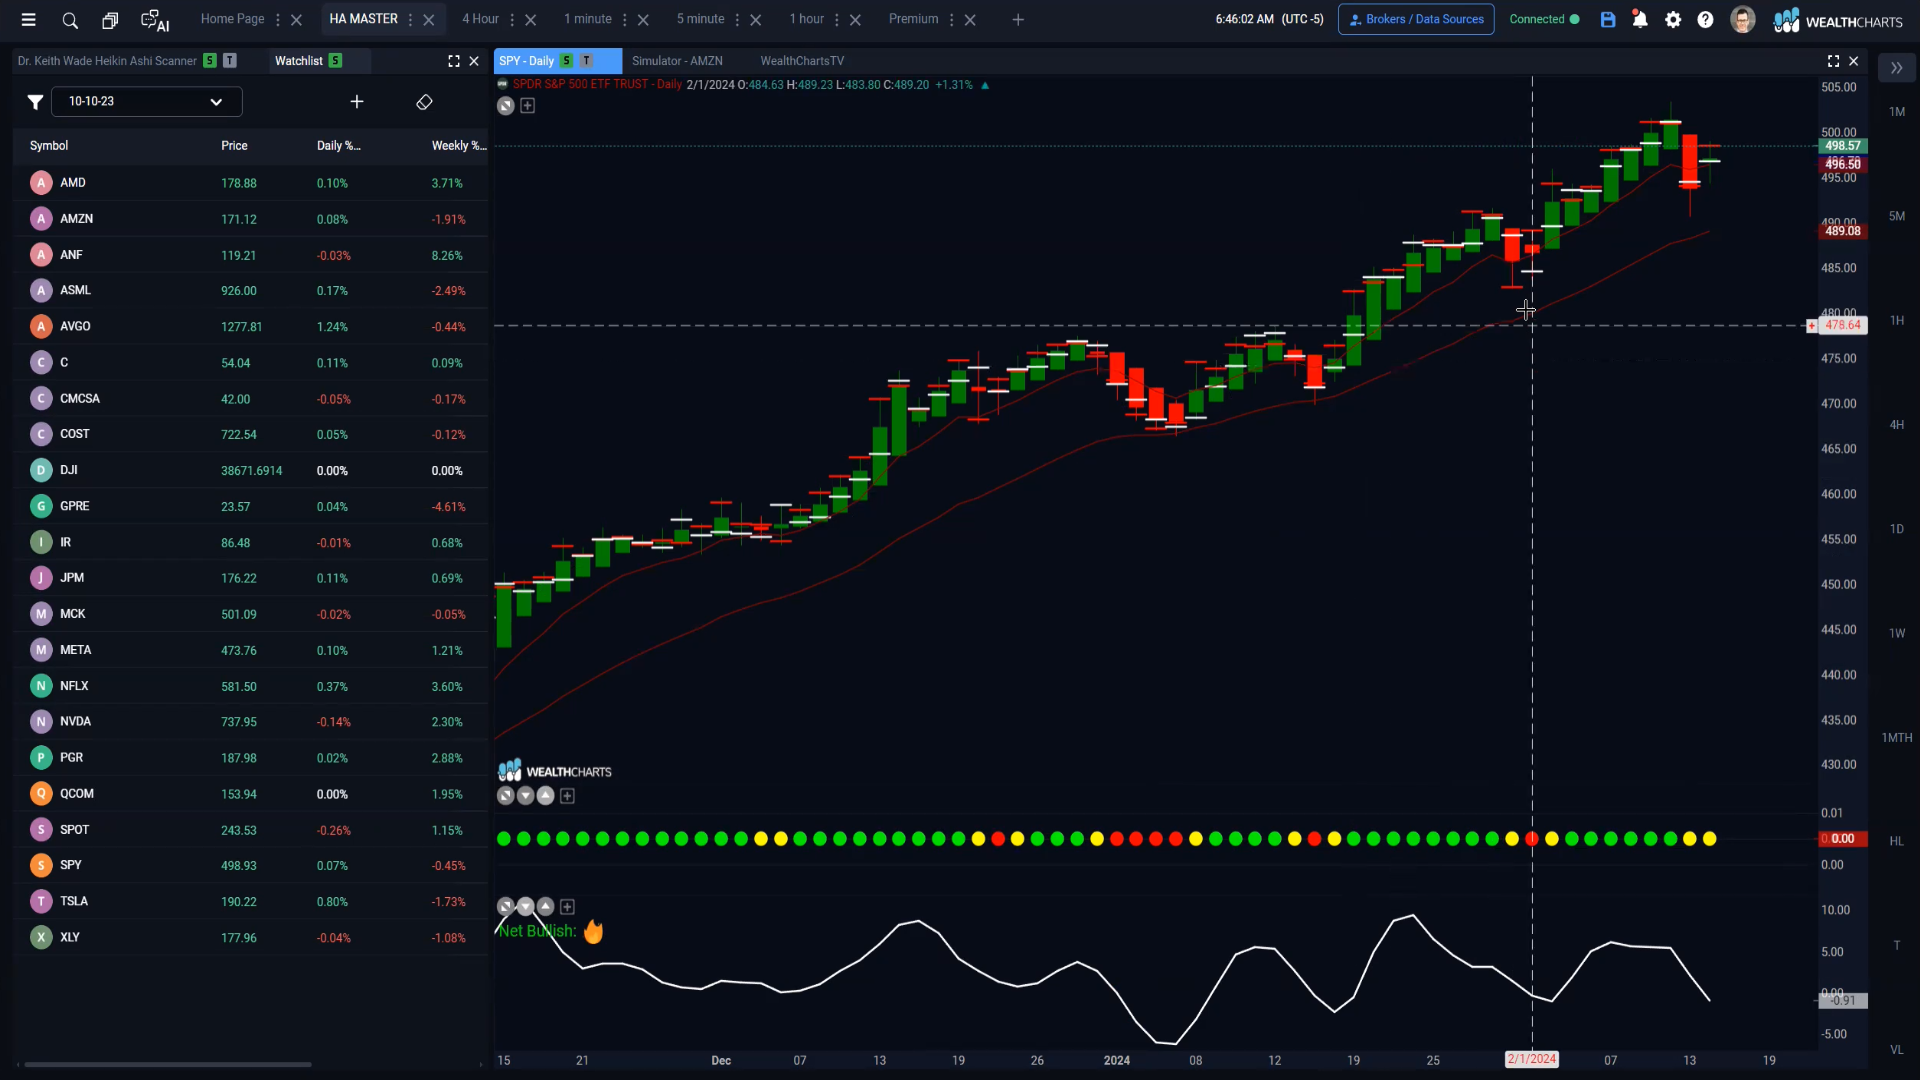Expand the ticker info arrow after +1.31%
This screenshot has width=1920, height=1080.
pyautogui.click(x=985, y=86)
